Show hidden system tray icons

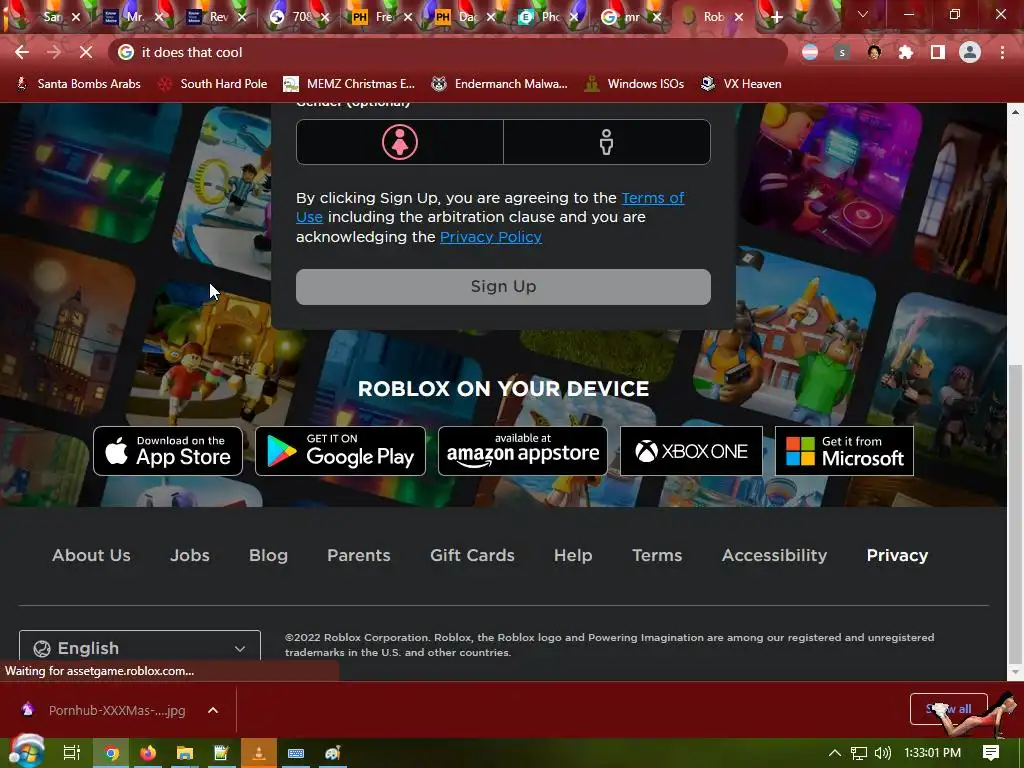[x=835, y=753]
